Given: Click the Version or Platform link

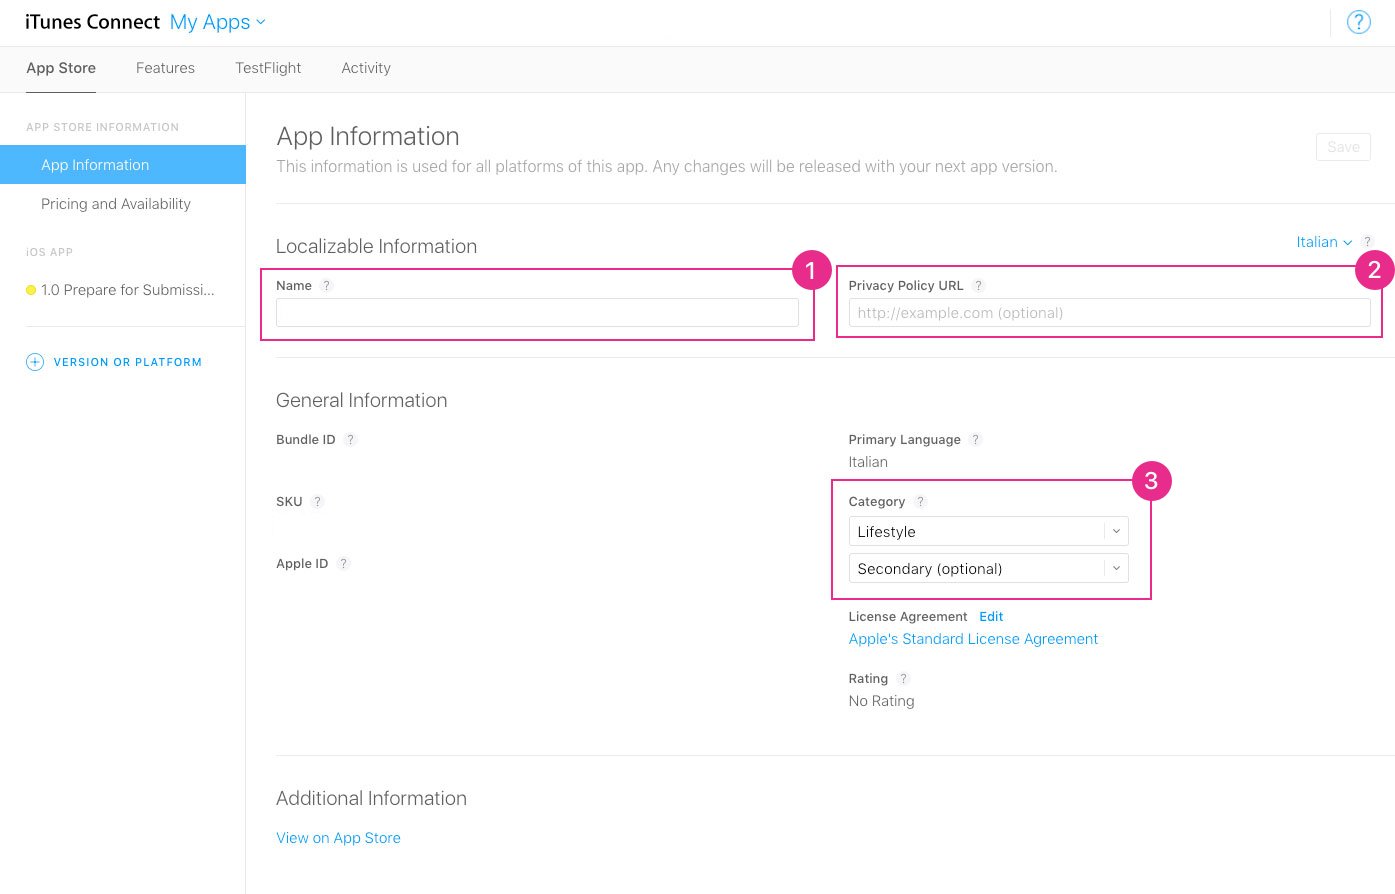Looking at the screenshot, I should click(x=128, y=362).
